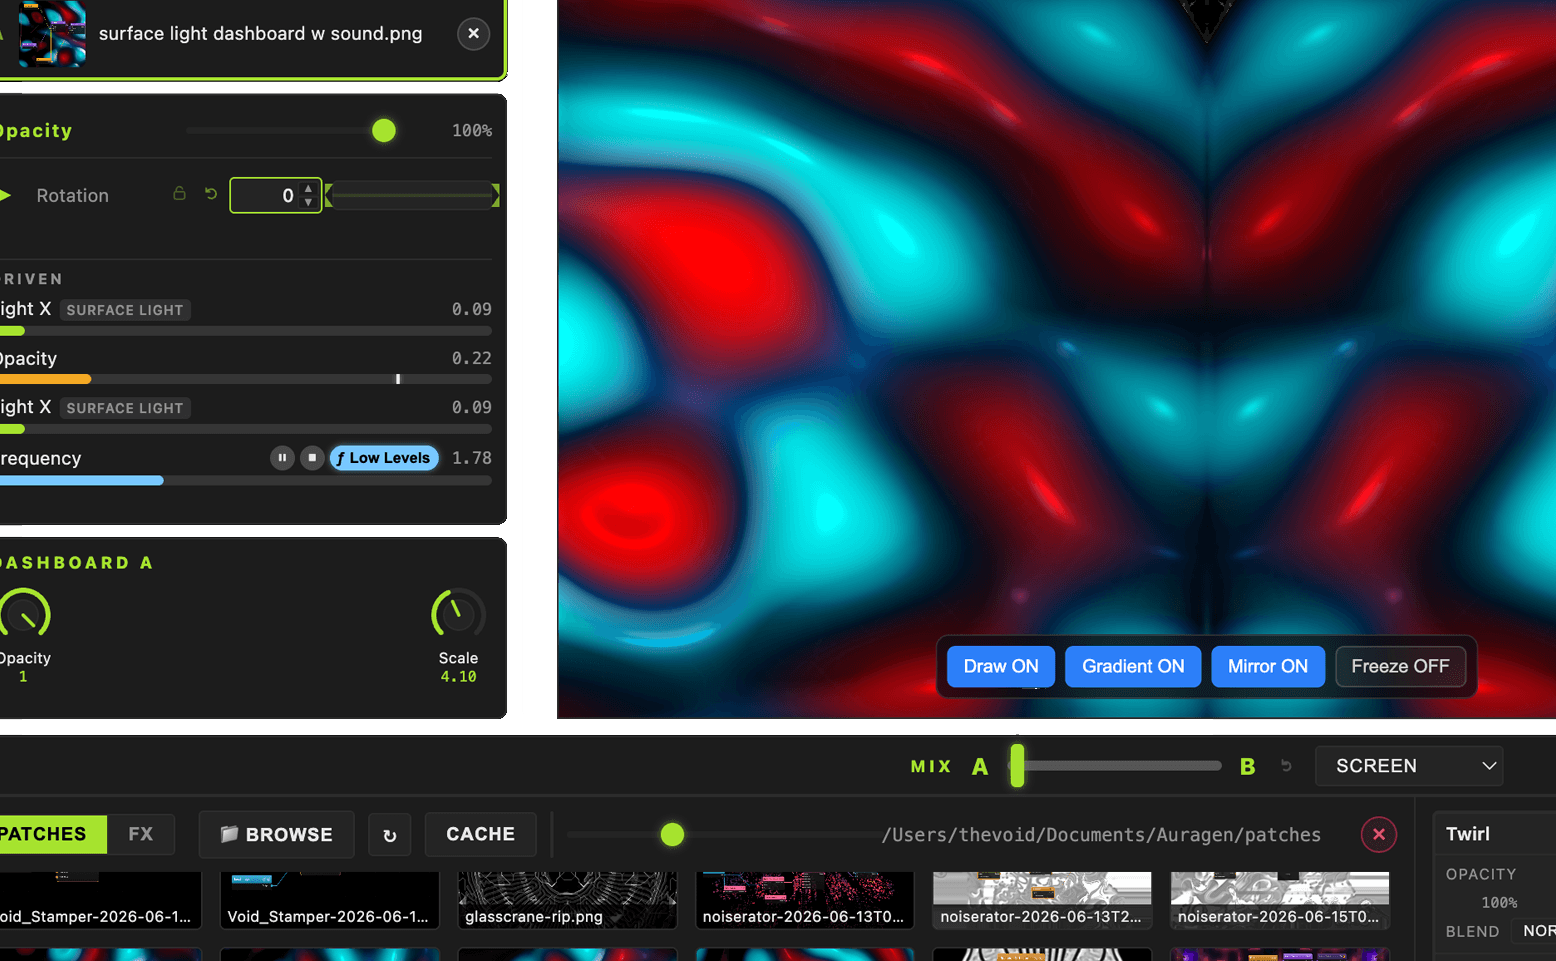This screenshot has width=1556, height=961.
Task: Click the DASHBOARD A heading
Action: point(75,563)
